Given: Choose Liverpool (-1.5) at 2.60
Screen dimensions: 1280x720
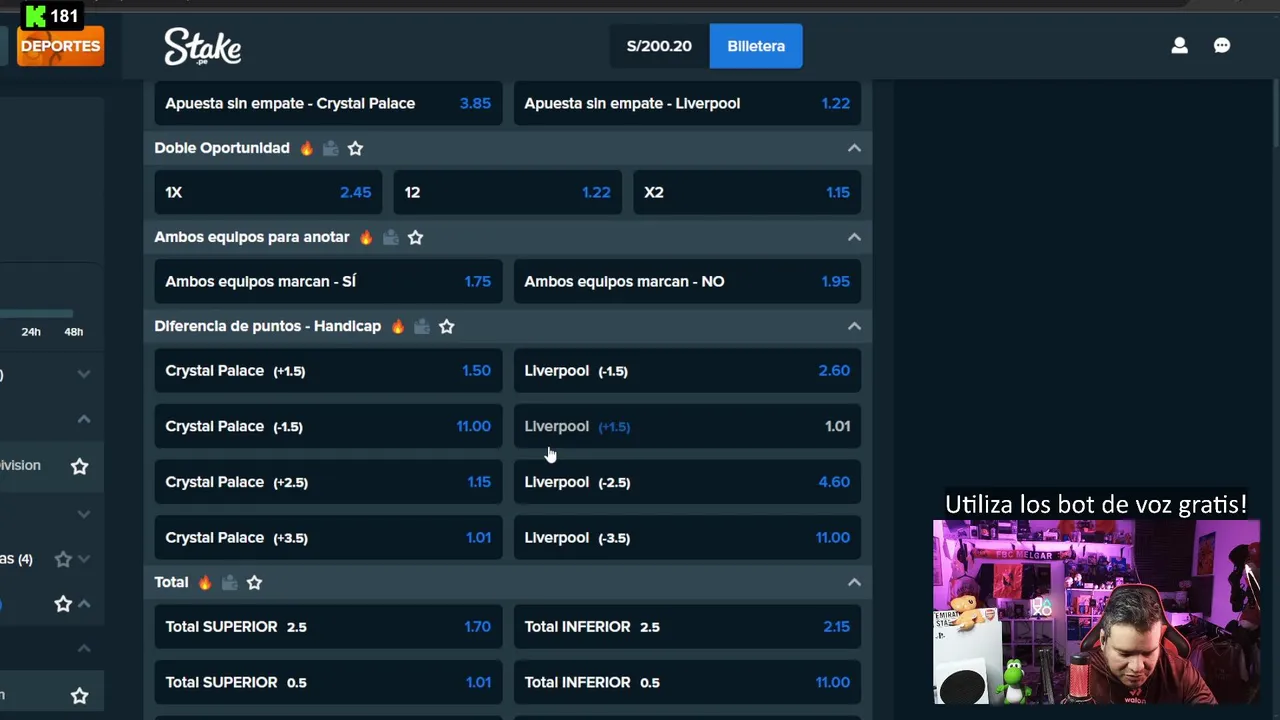Looking at the screenshot, I should click(687, 371).
